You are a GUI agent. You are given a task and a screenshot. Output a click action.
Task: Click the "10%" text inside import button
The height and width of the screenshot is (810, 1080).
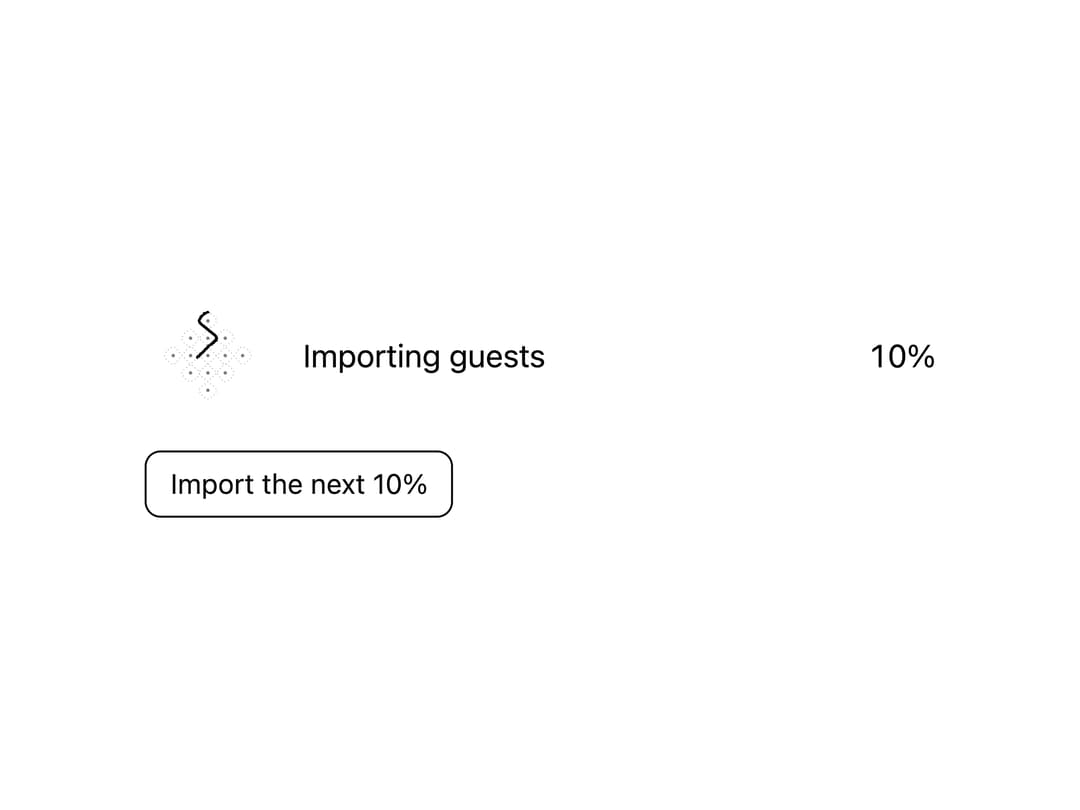[x=399, y=484]
